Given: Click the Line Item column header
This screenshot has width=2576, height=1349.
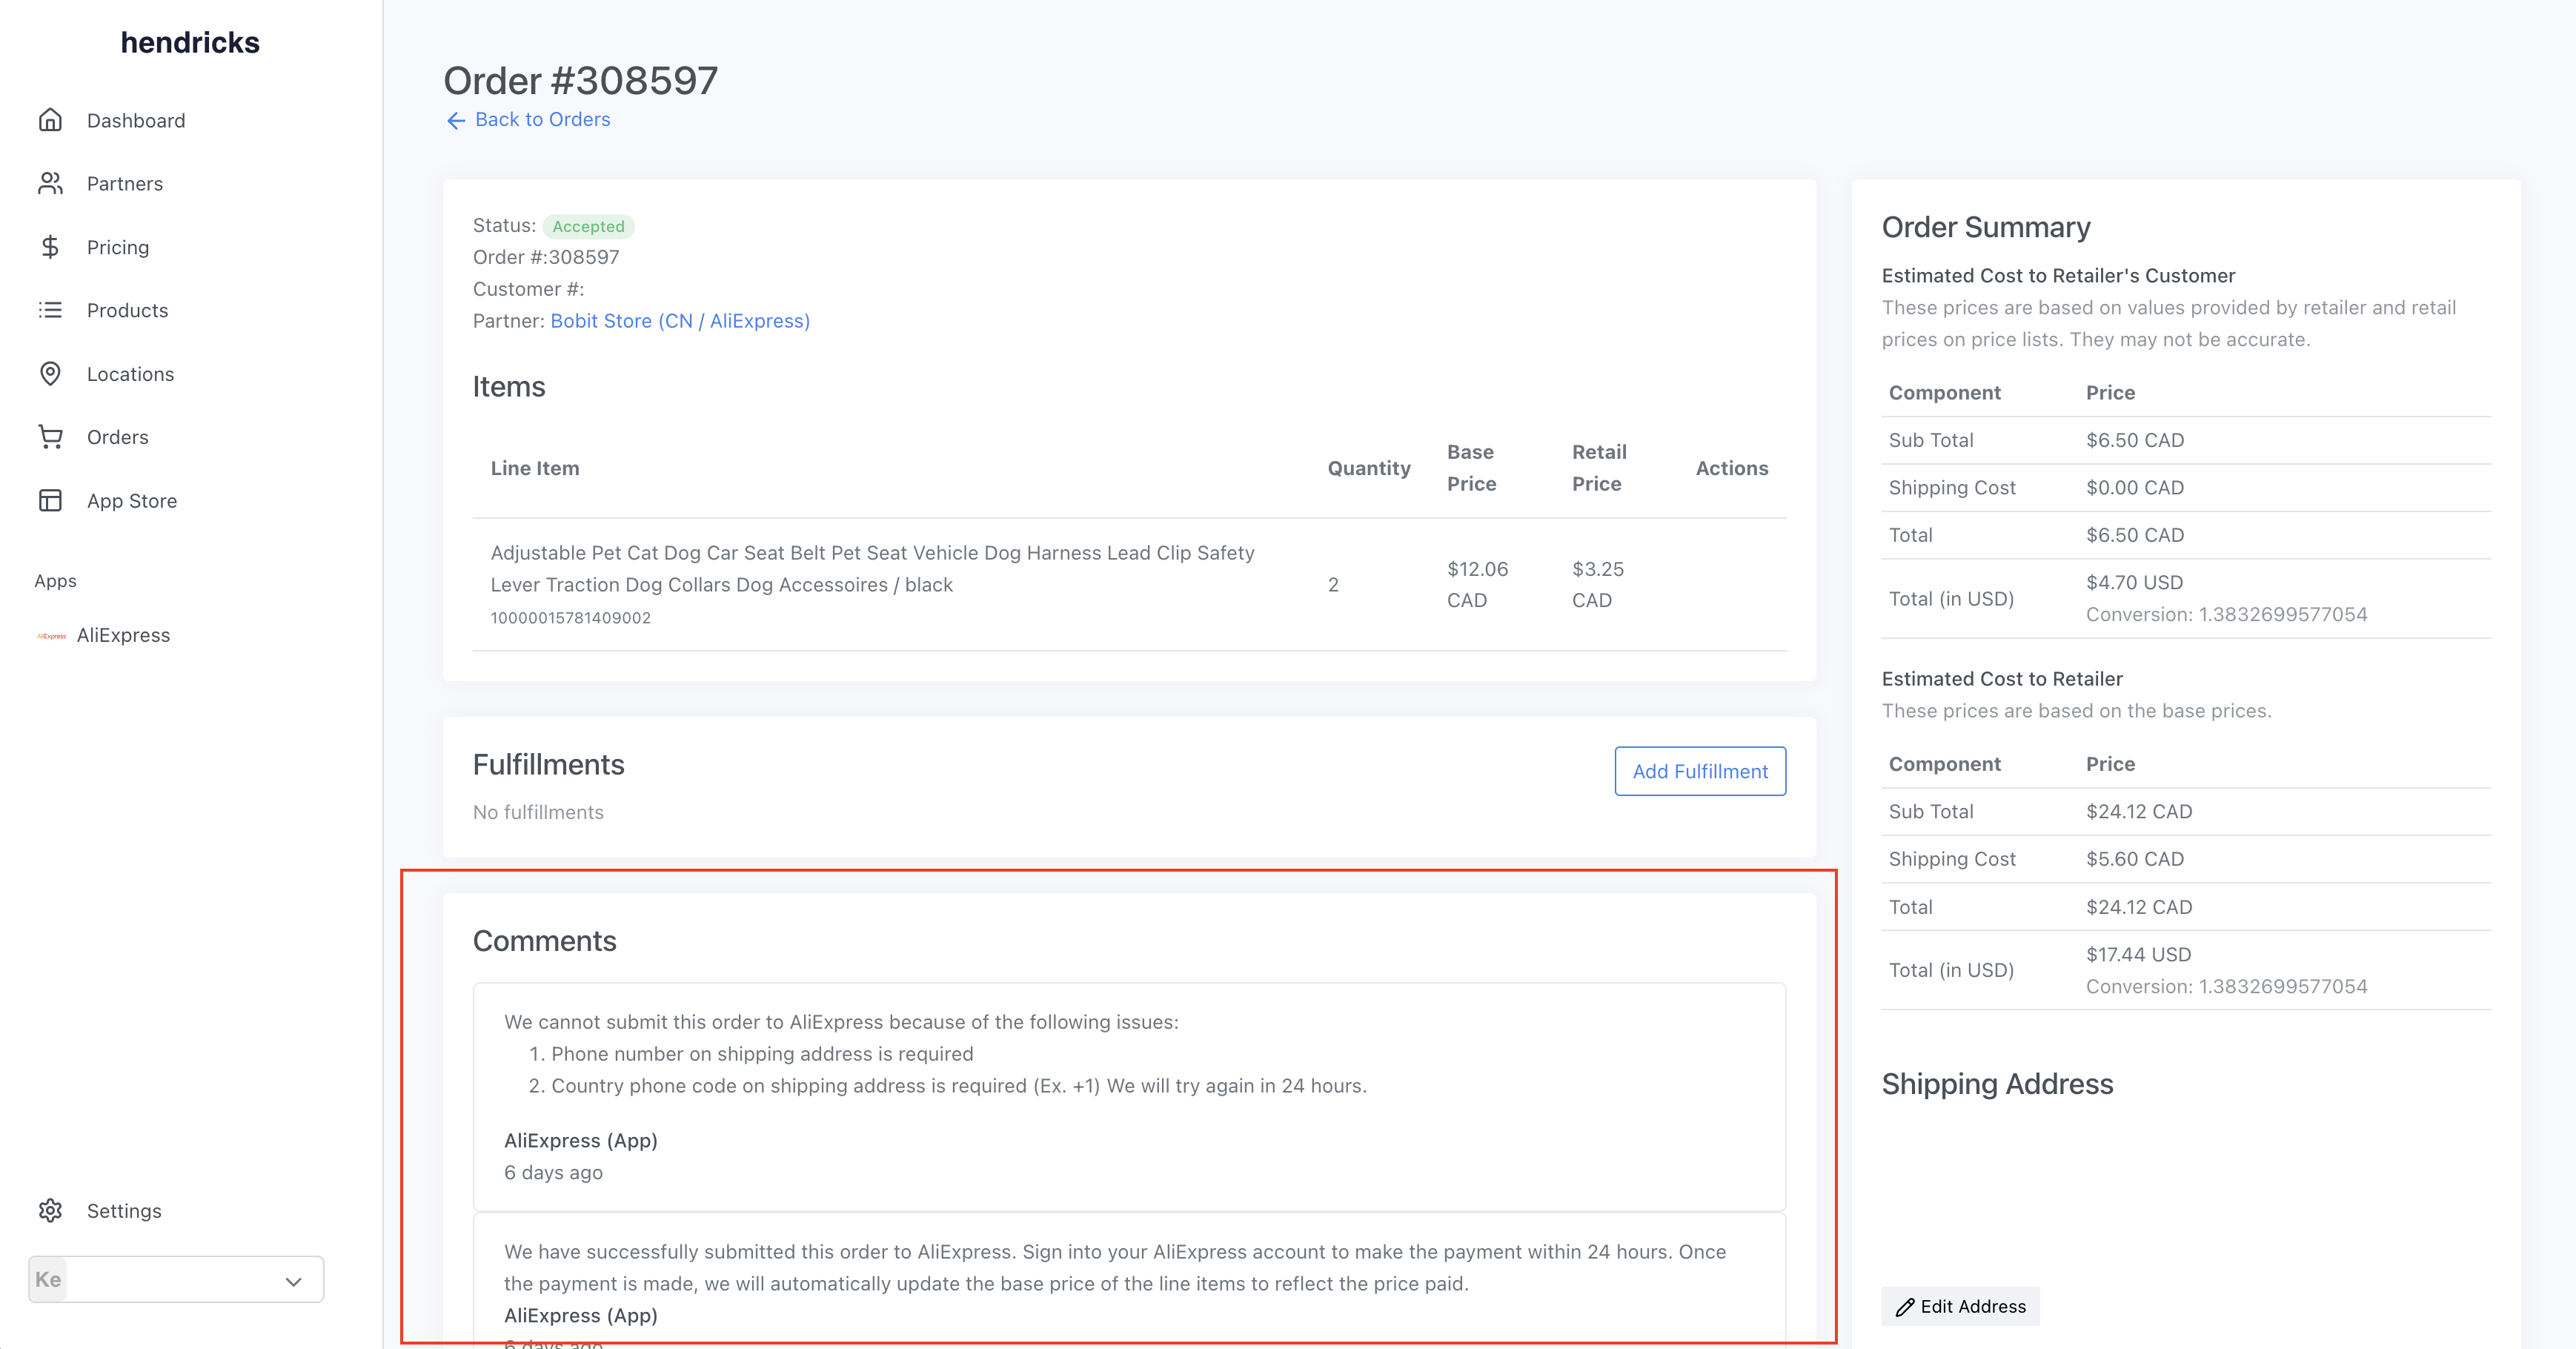Looking at the screenshot, I should point(535,468).
